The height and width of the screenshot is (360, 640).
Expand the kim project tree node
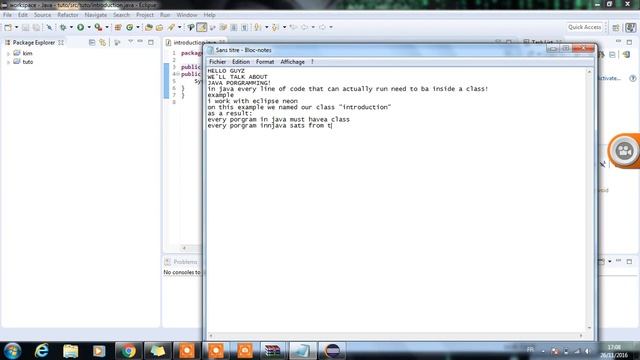pyautogui.click(x=8, y=53)
